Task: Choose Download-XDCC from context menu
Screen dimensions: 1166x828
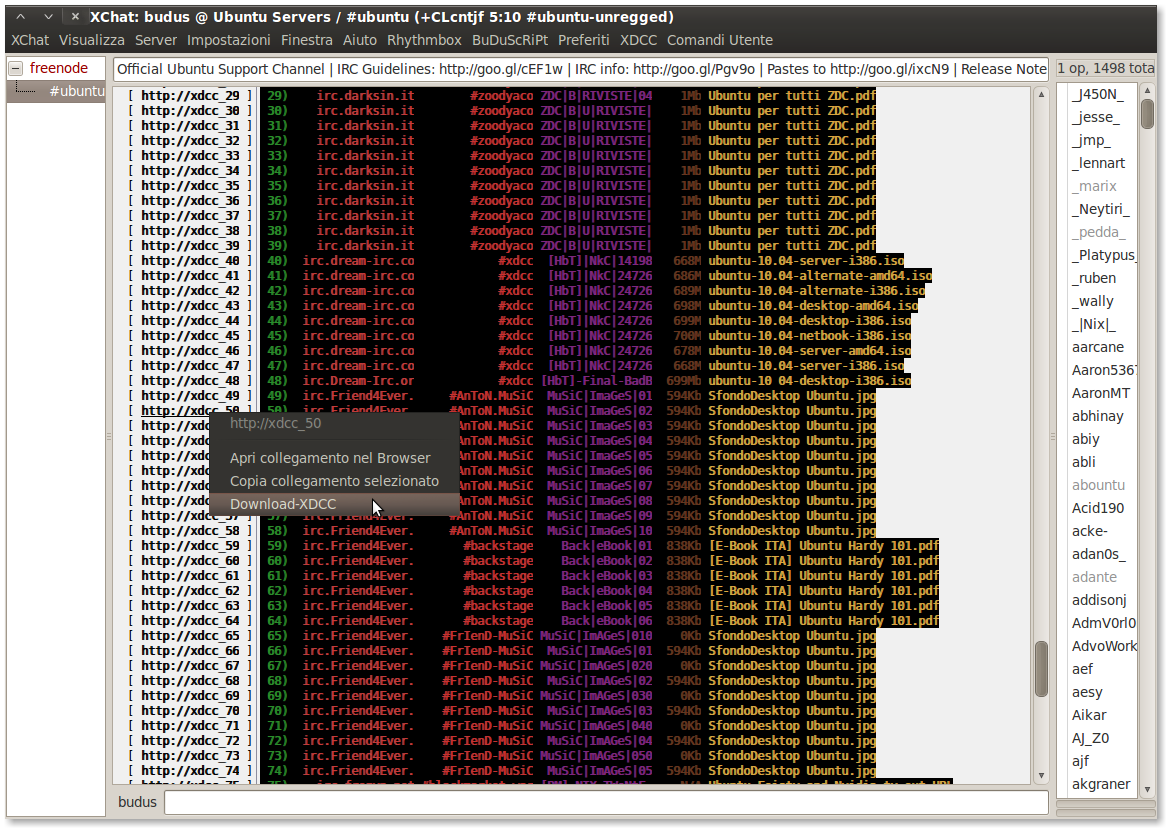Action: pos(283,504)
